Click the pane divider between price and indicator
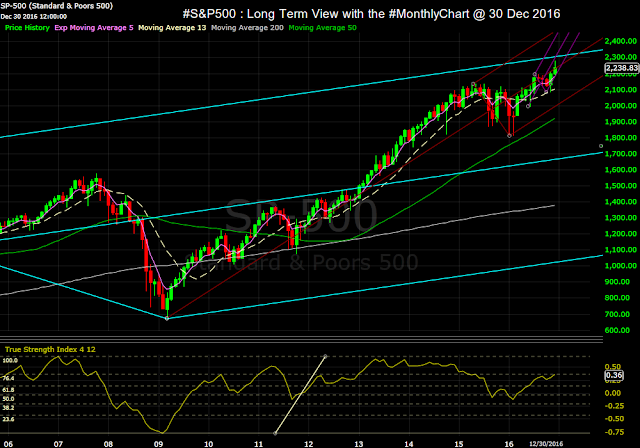Image resolution: width=640 pixels, height=448 pixels. click(301, 339)
